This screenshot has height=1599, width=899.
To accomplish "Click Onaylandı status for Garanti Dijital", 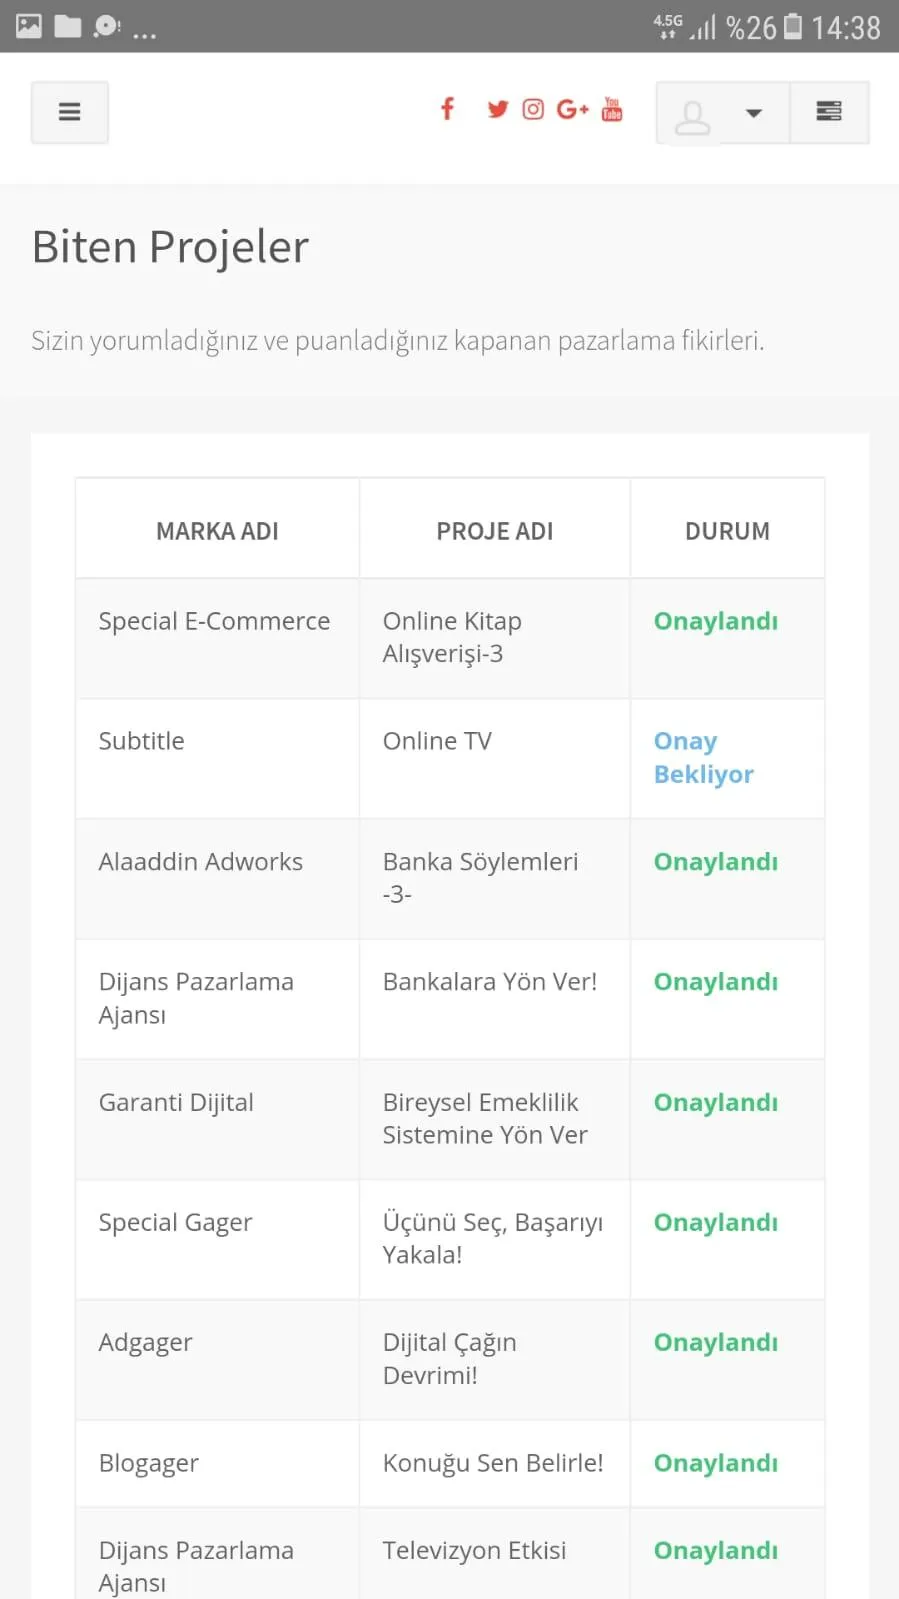I will pos(716,1102).
